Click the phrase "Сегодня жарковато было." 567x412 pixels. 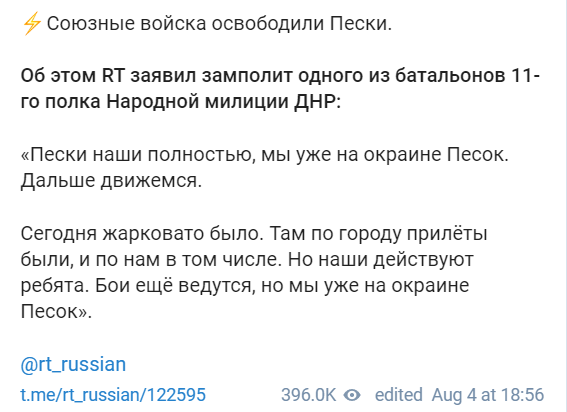142,234
